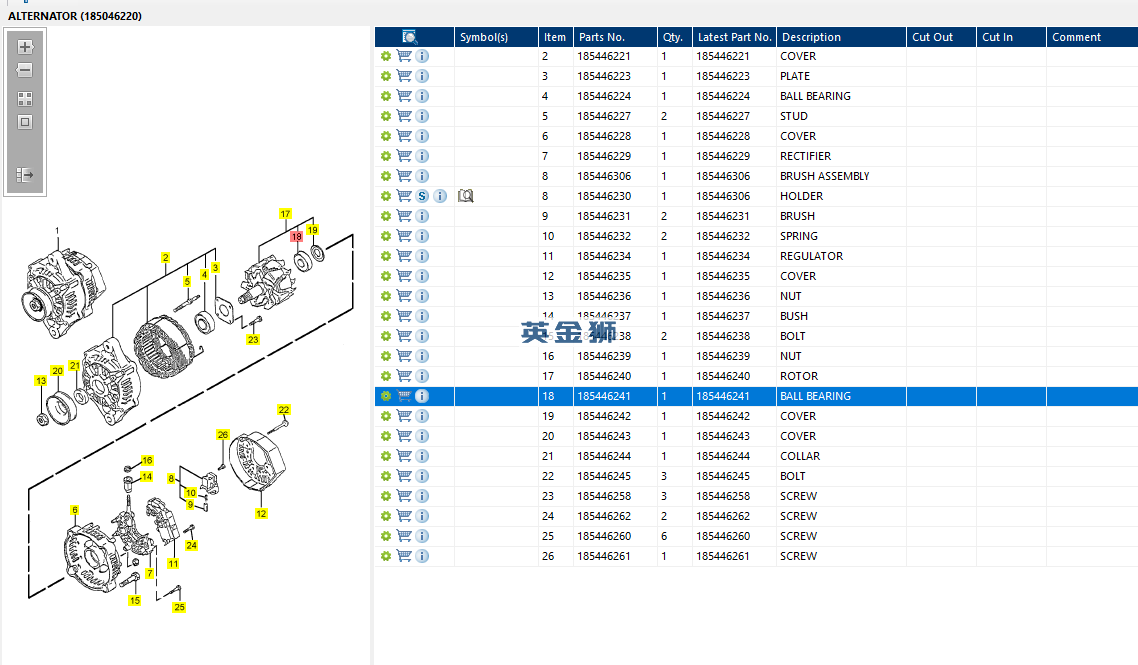Click the blue S supersession icon on HOLDER row
Image resolution: width=1138 pixels, height=665 pixels.
[422, 196]
